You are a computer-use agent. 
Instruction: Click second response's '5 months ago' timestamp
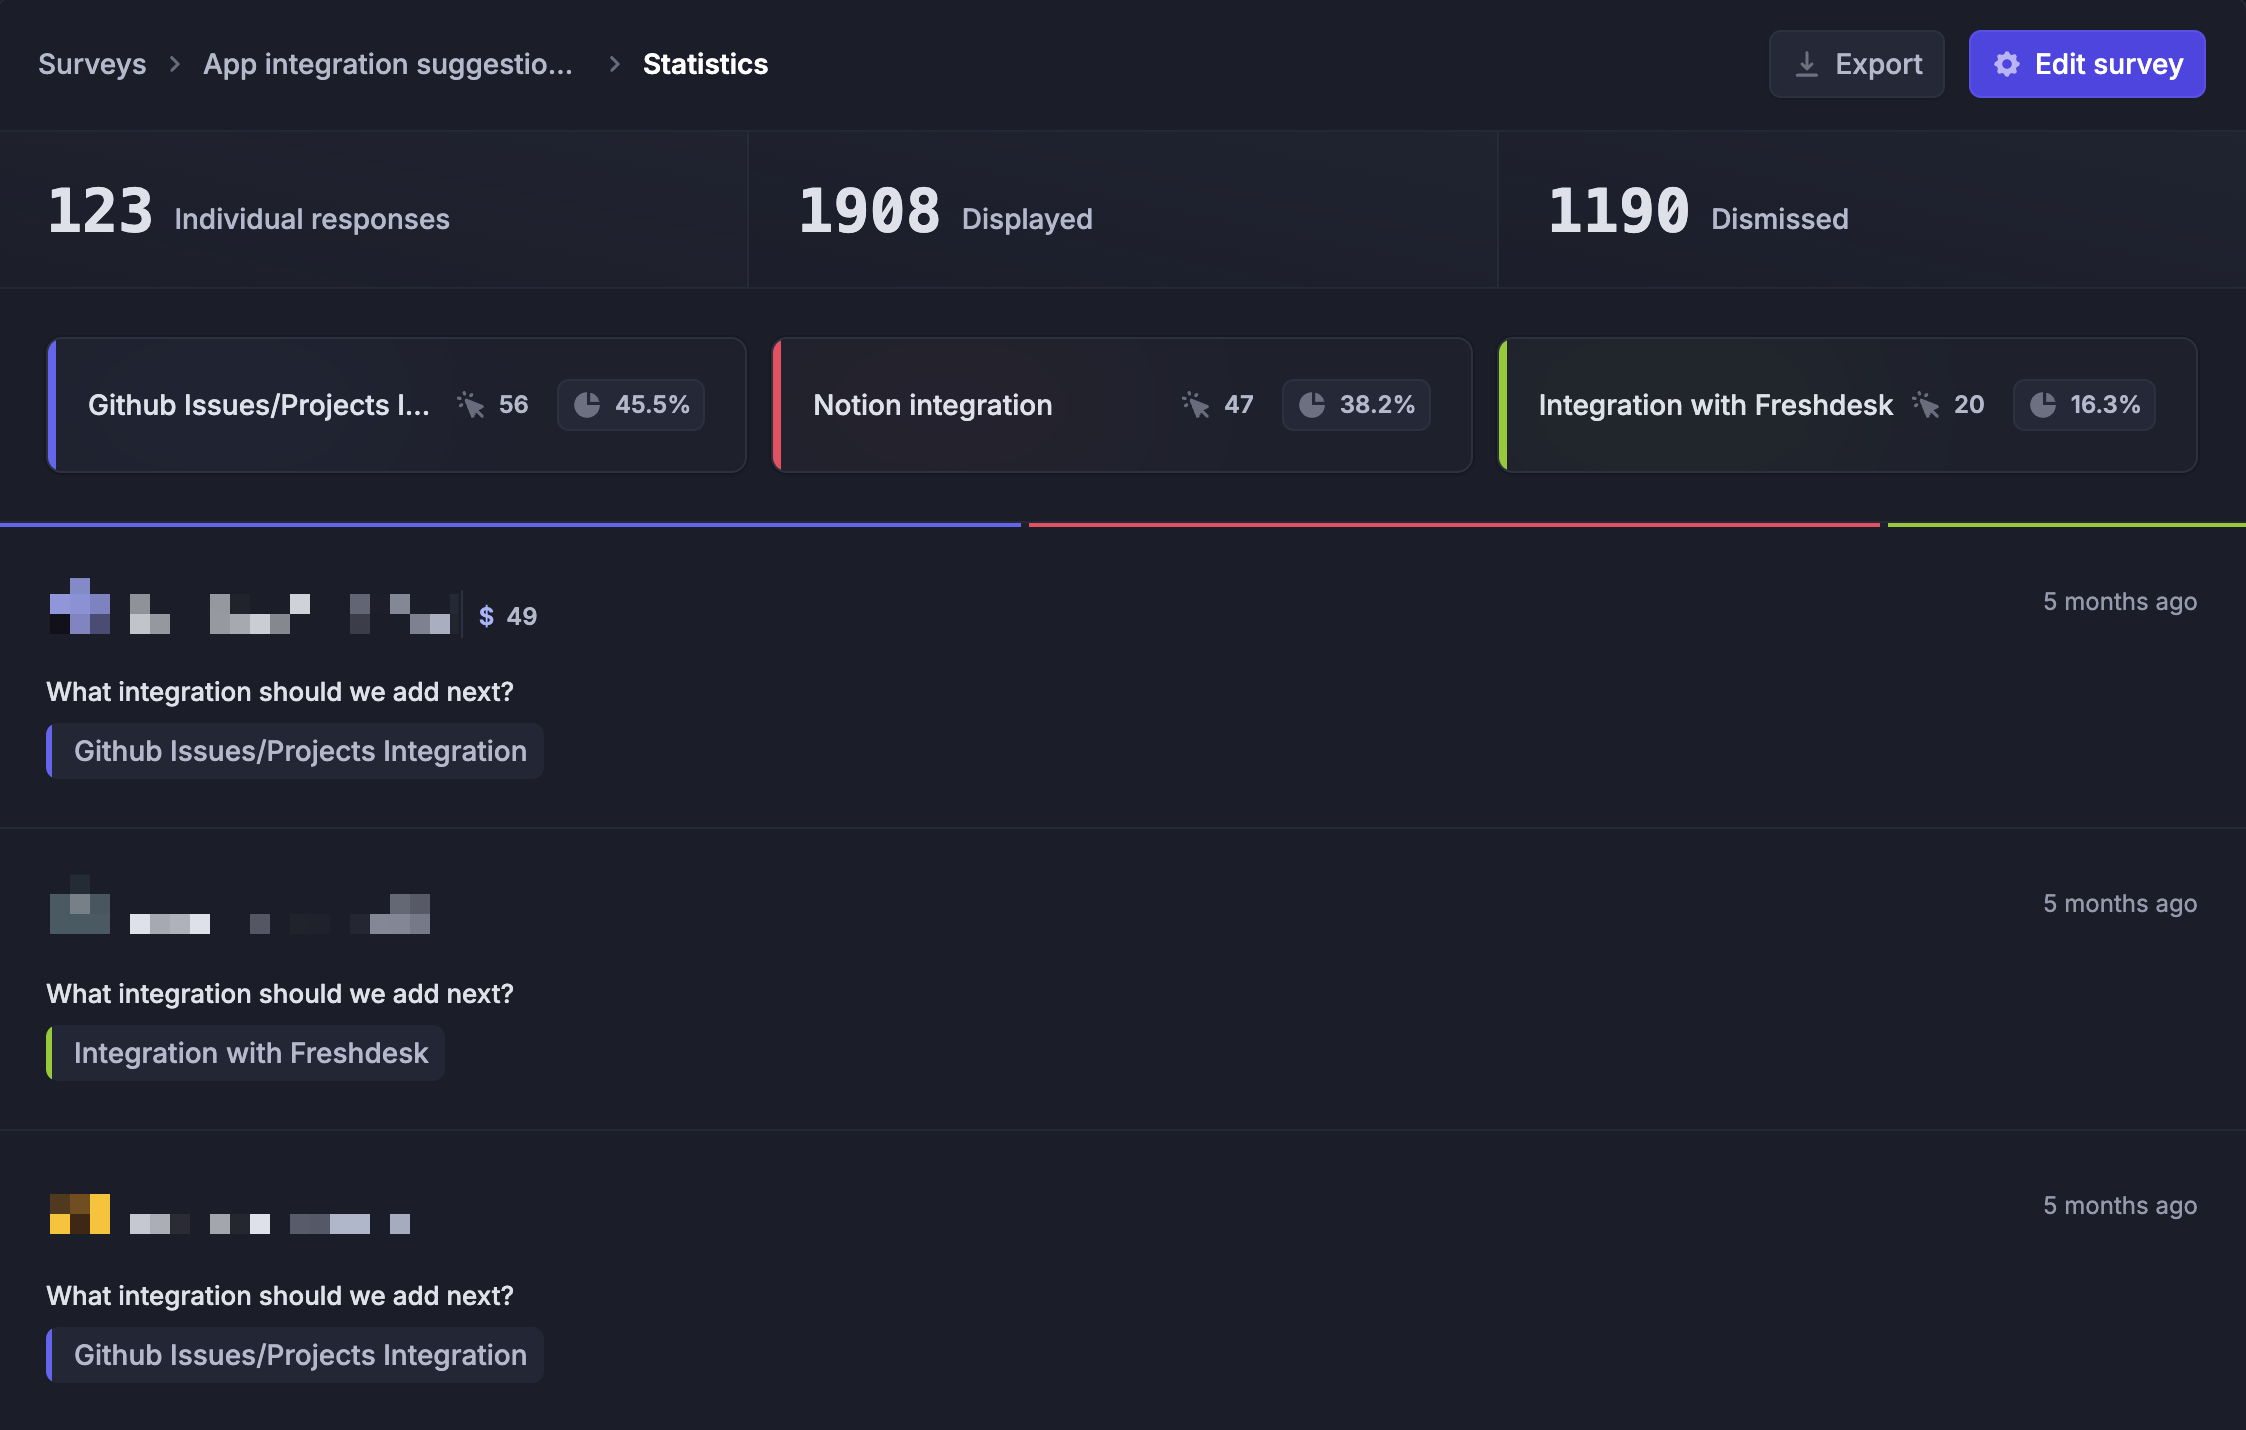pyautogui.click(x=2120, y=904)
